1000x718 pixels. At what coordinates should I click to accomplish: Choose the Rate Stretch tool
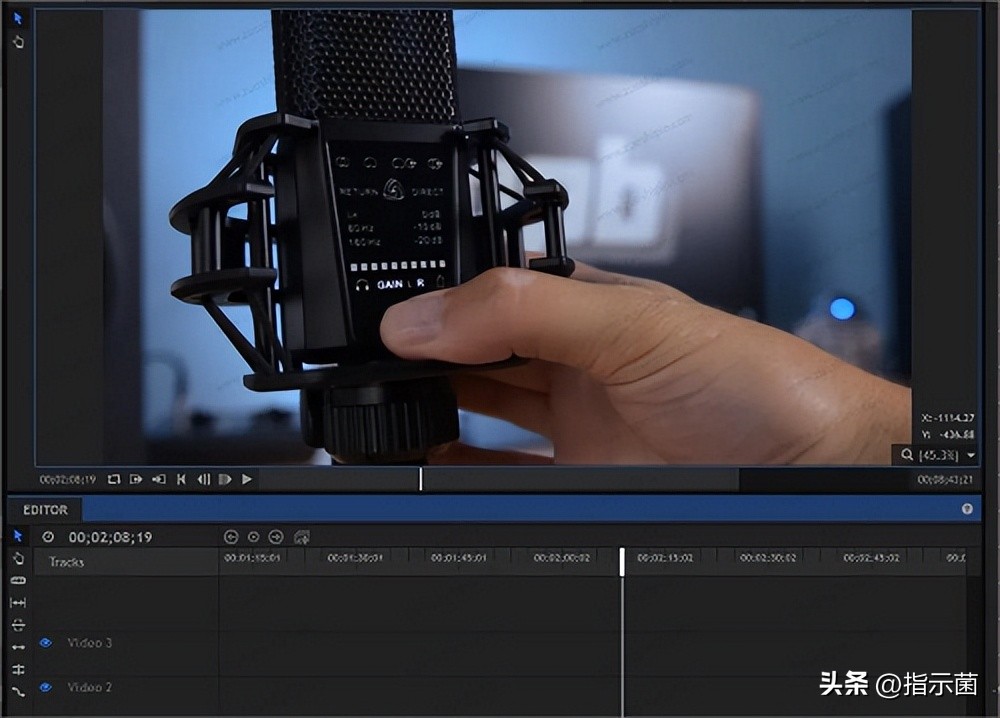[x=18, y=647]
